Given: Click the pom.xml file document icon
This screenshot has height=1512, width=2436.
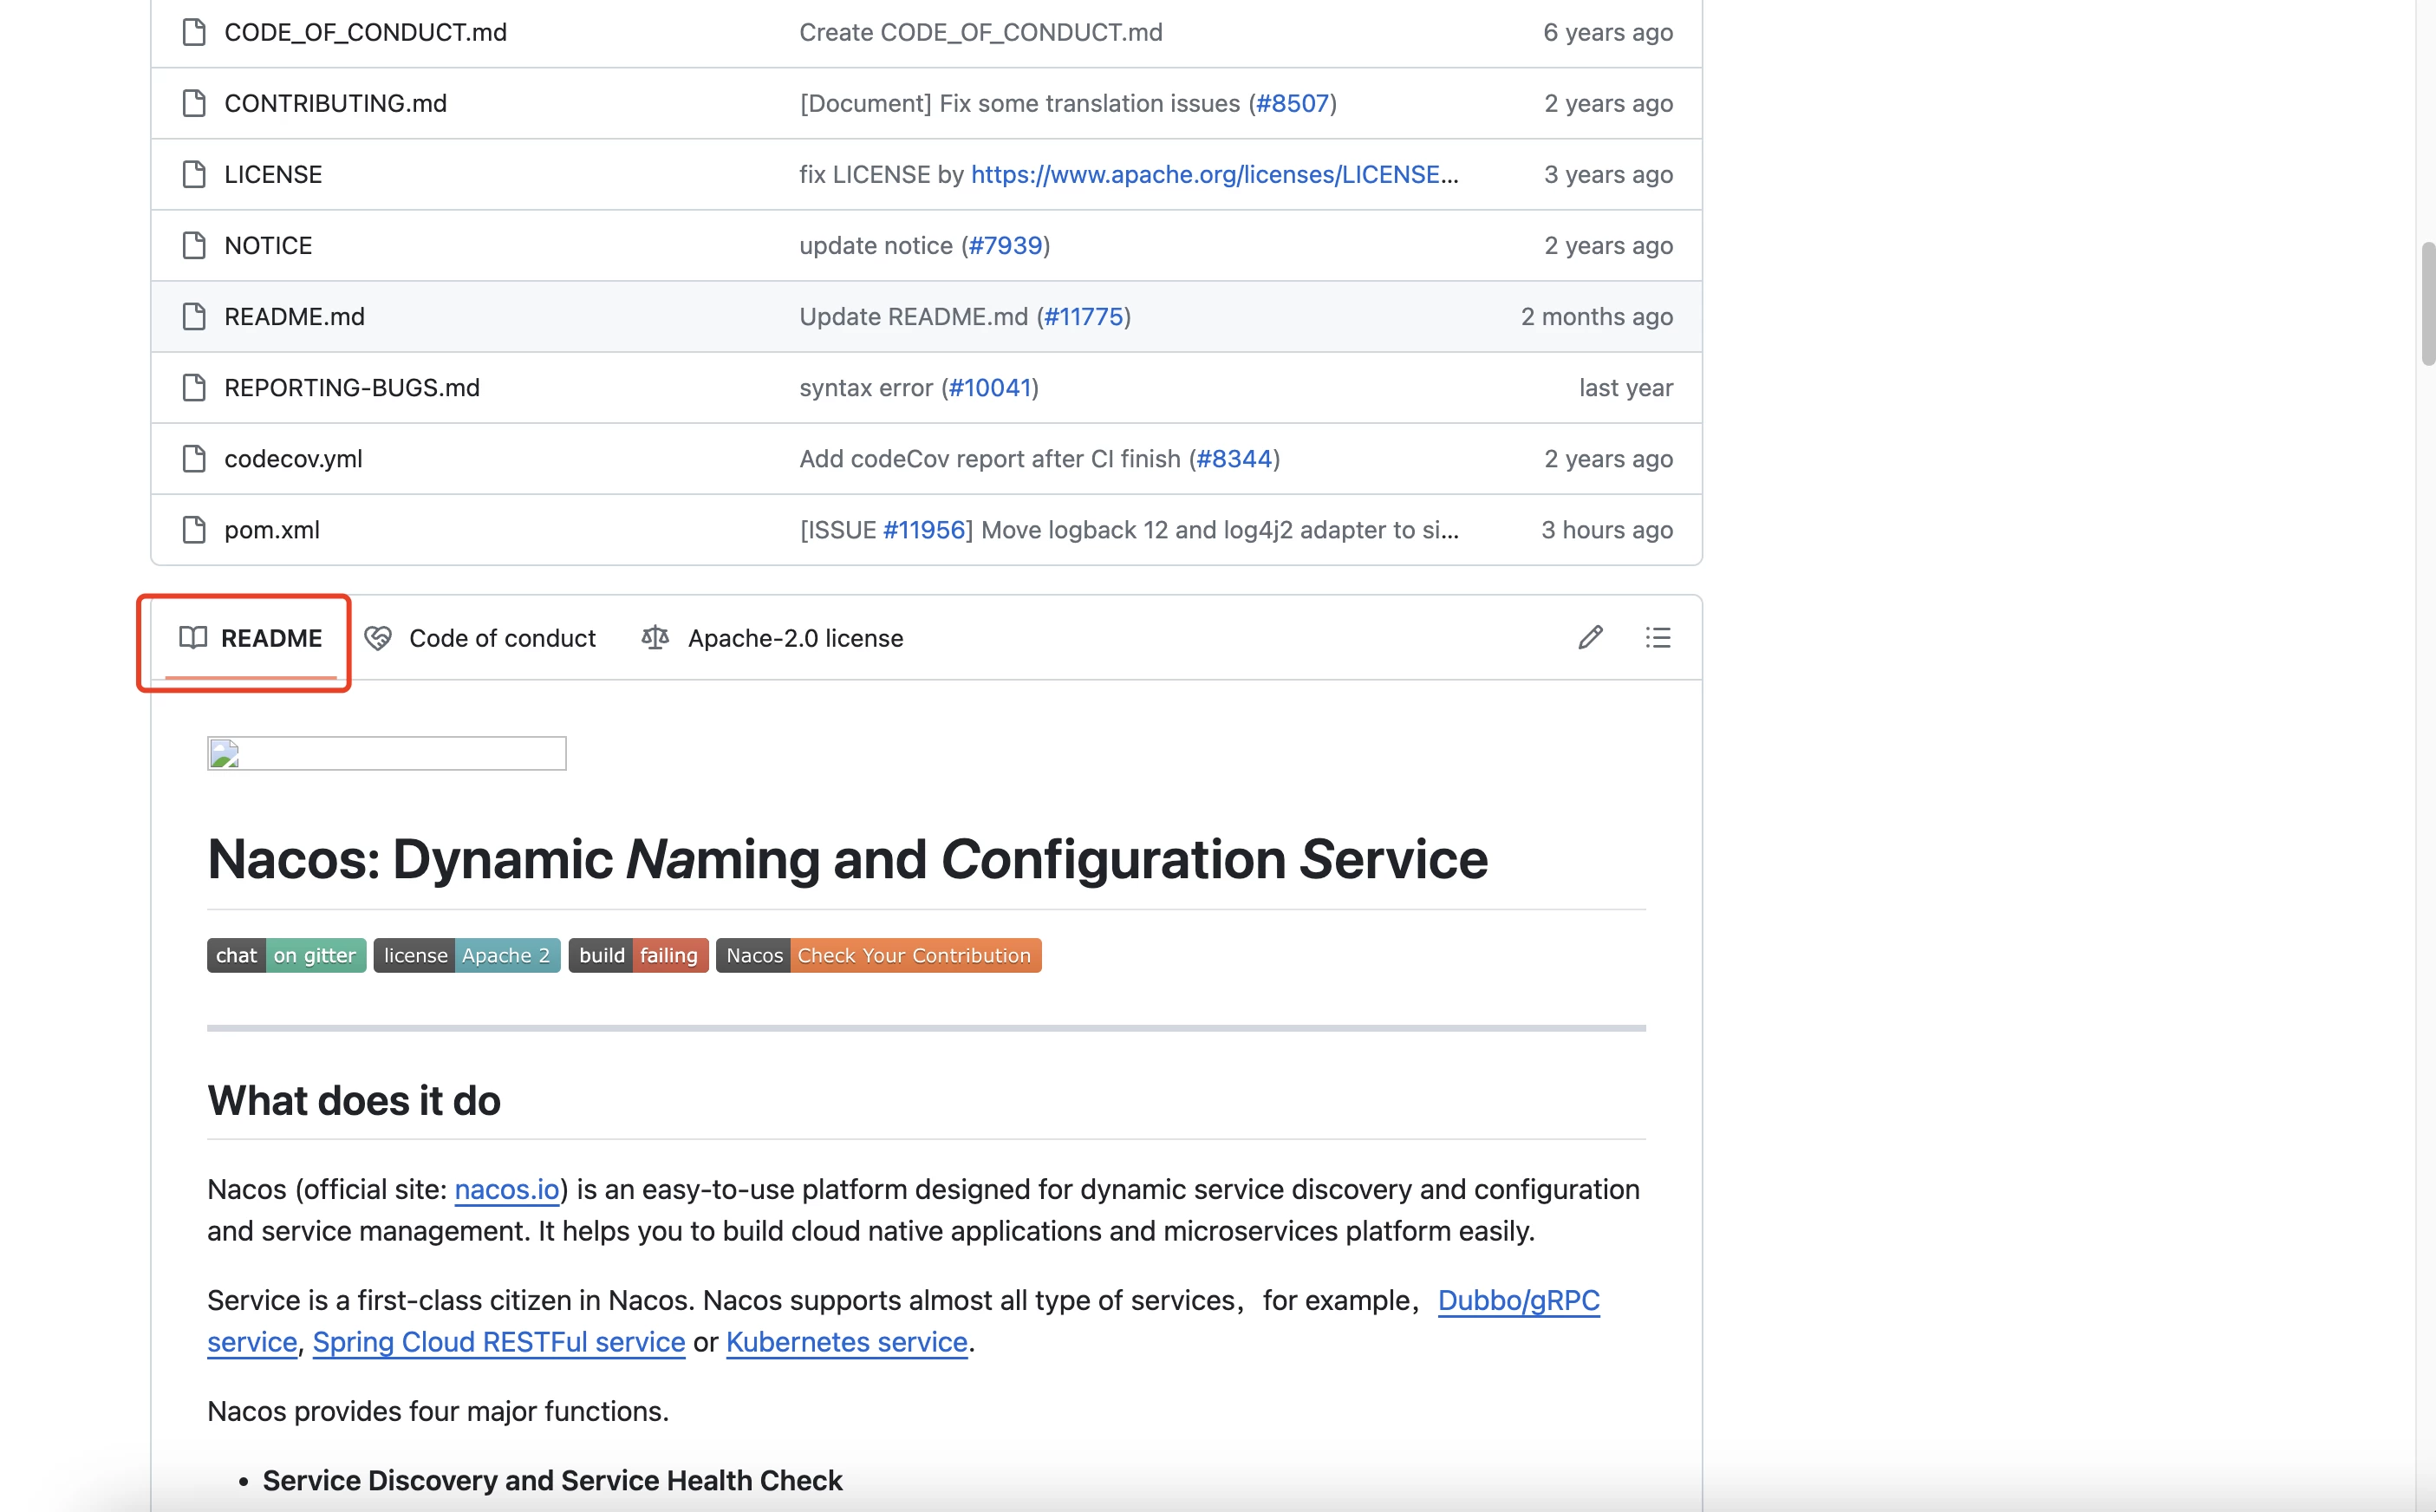Looking at the screenshot, I should point(193,528).
